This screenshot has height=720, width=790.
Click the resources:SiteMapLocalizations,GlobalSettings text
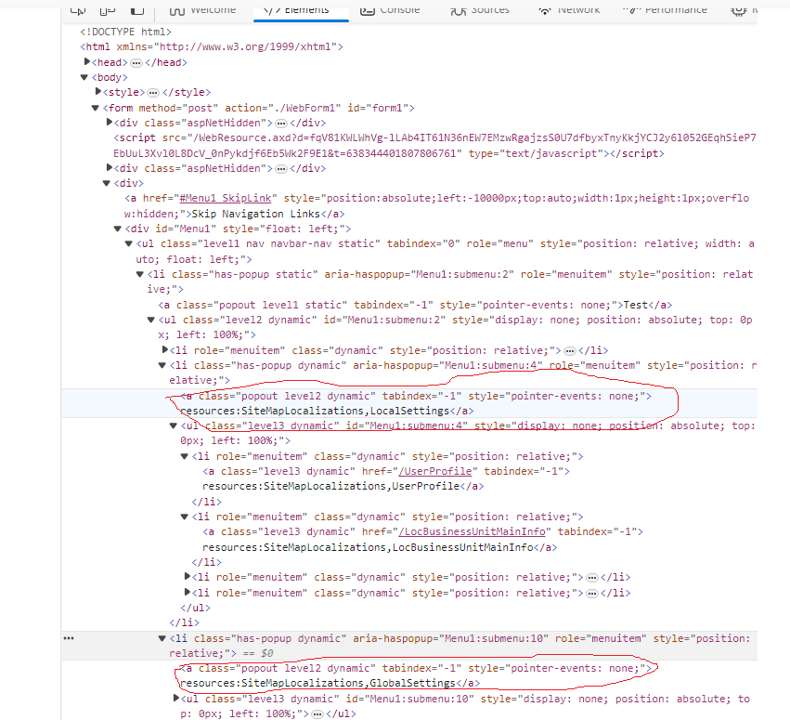317,683
